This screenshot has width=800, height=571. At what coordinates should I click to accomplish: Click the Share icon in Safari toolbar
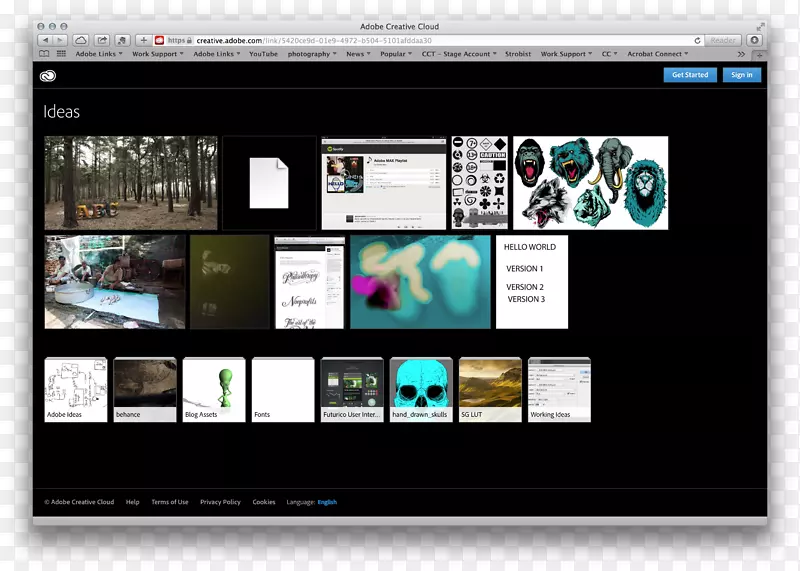(102, 40)
